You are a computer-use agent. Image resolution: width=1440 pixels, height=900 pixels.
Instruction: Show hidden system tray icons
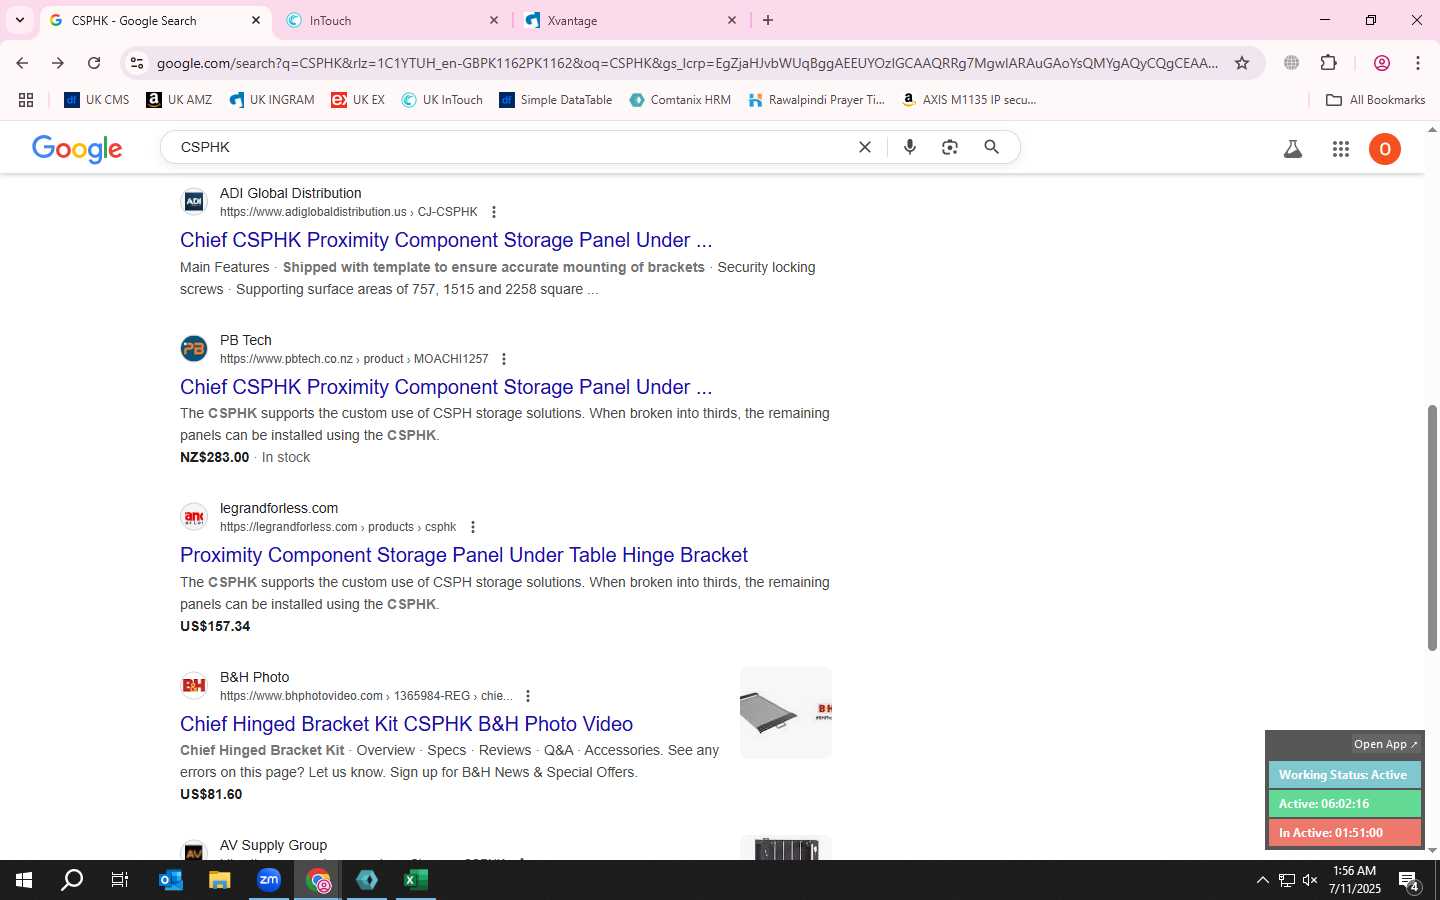pyautogui.click(x=1262, y=880)
